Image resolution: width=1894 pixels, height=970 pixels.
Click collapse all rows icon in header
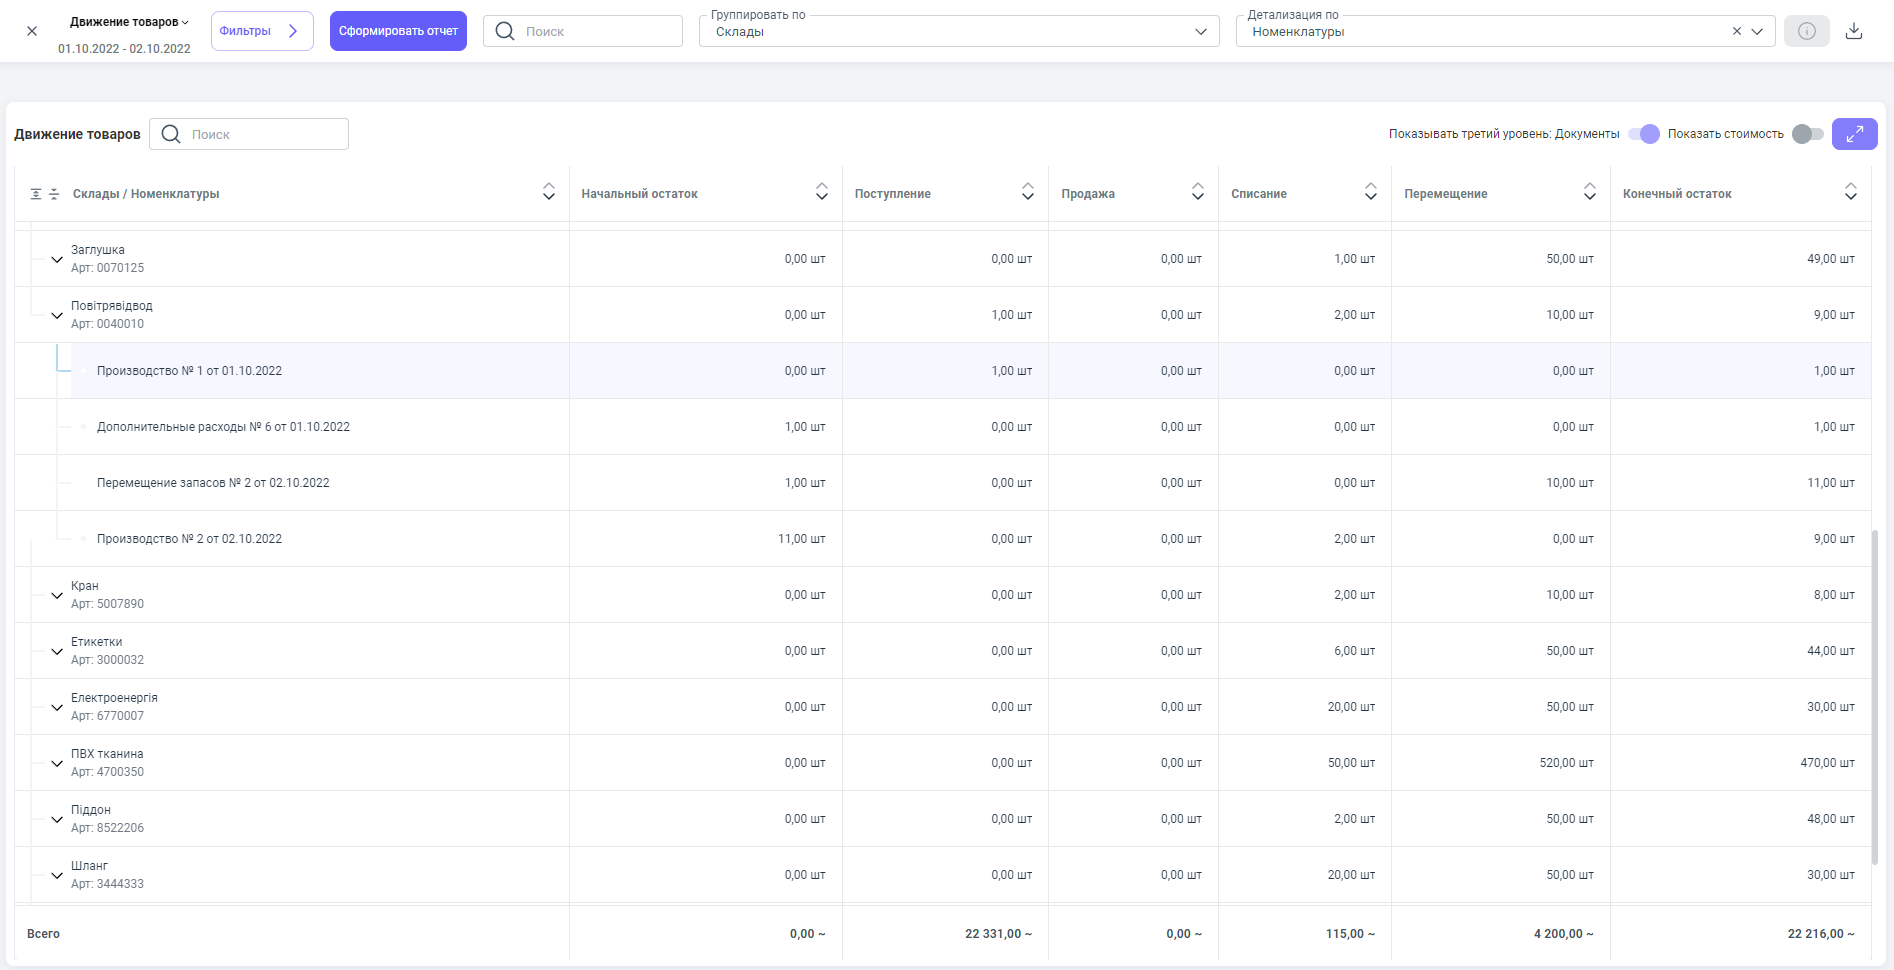point(54,194)
